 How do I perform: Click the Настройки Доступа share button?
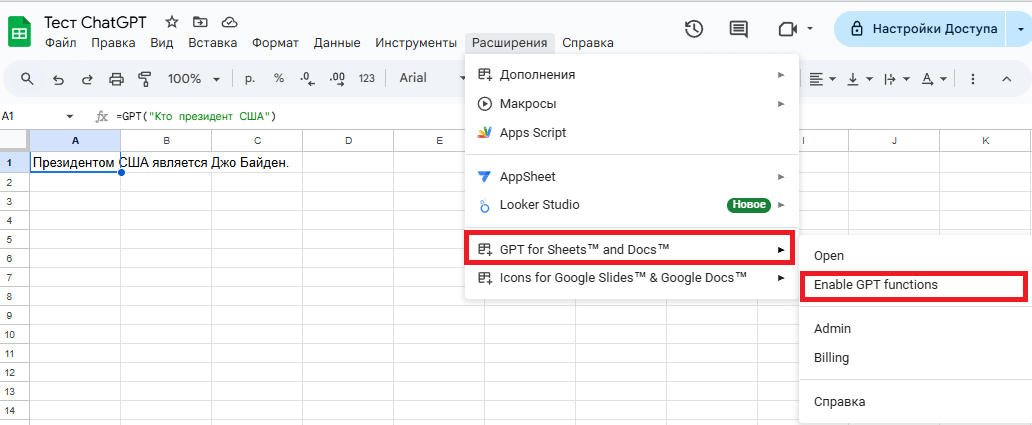pyautogui.click(x=921, y=30)
